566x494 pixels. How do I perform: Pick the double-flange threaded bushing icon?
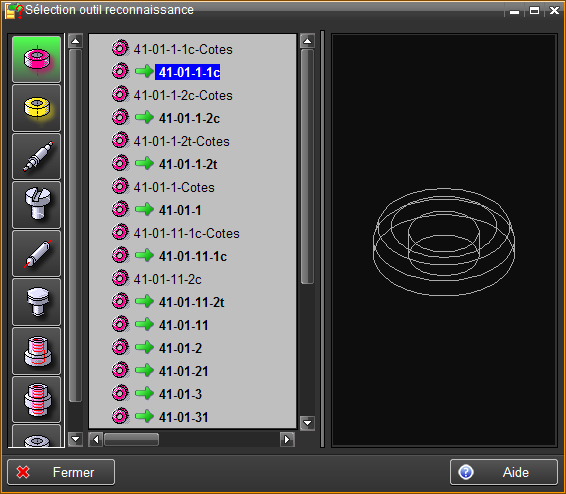pos(36,399)
